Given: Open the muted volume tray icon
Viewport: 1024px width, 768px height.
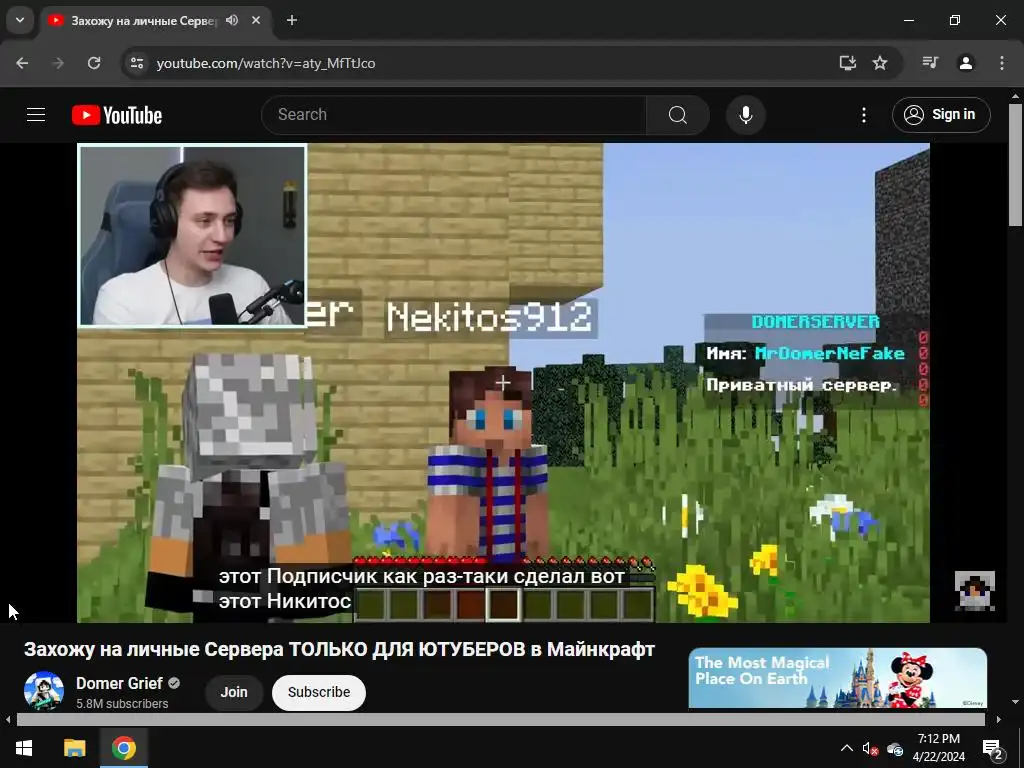Looking at the screenshot, I should pos(870,749).
